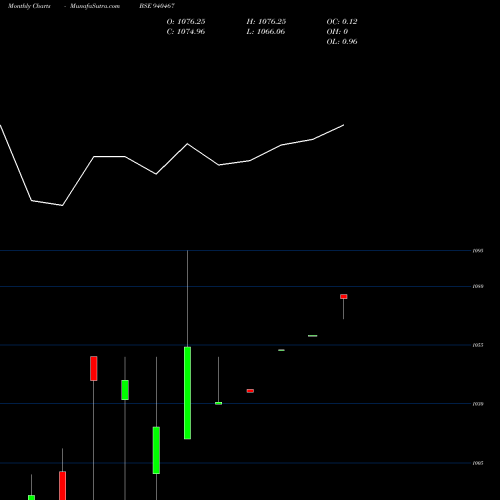Viewport: 500px width, 500px height.
Task: Select the tallest green candle with long upper wick
Action: coord(187,393)
